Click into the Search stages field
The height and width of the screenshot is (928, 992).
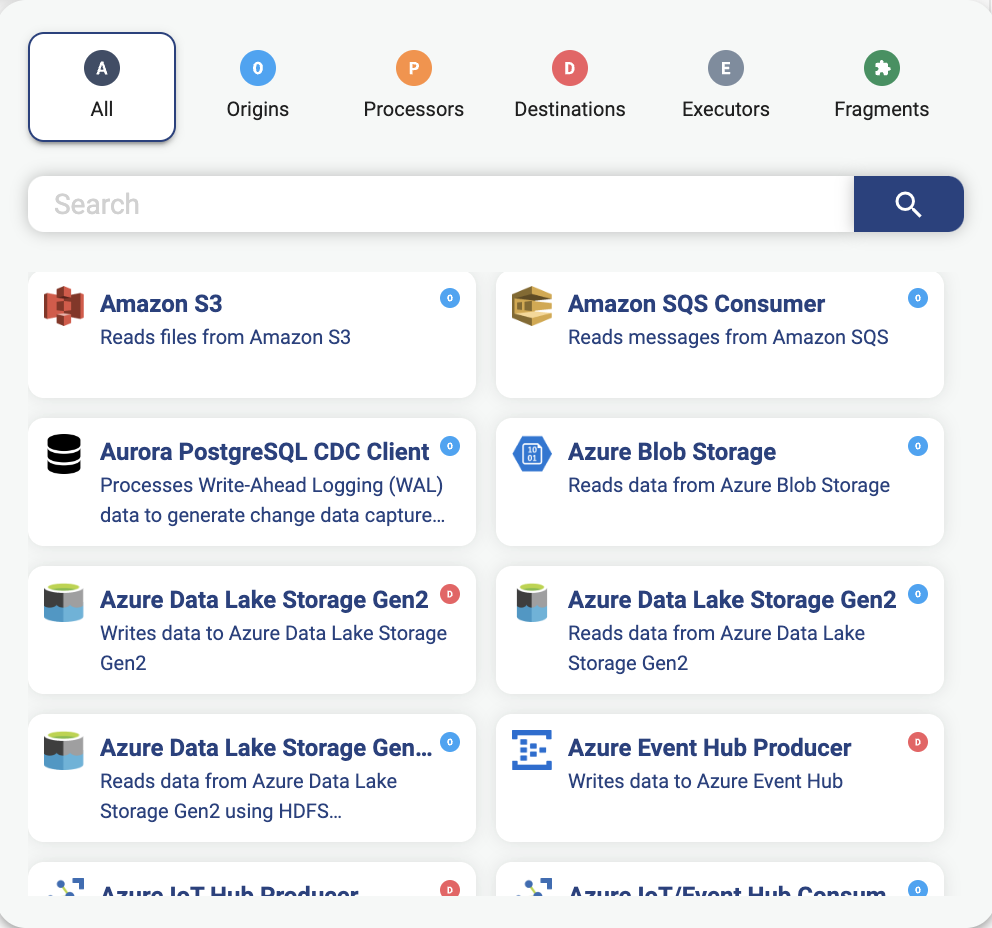(x=441, y=204)
